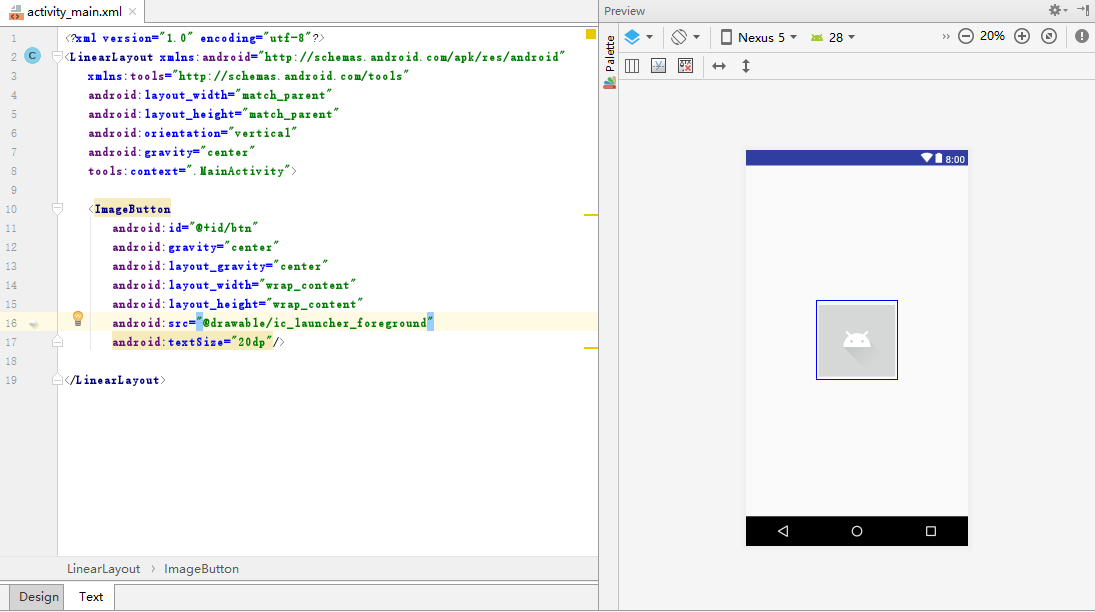Open design surface layers dropdown

(x=638, y=37)
